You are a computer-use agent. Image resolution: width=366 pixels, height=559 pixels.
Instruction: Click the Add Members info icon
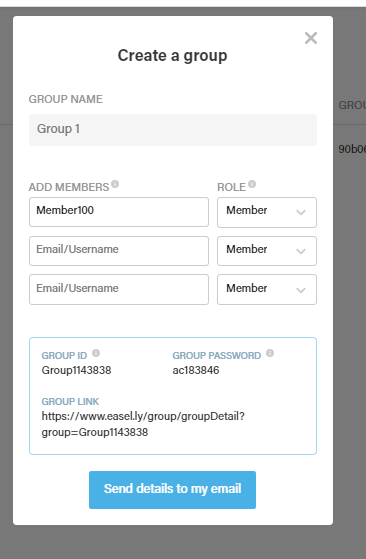tap(115, 184)
